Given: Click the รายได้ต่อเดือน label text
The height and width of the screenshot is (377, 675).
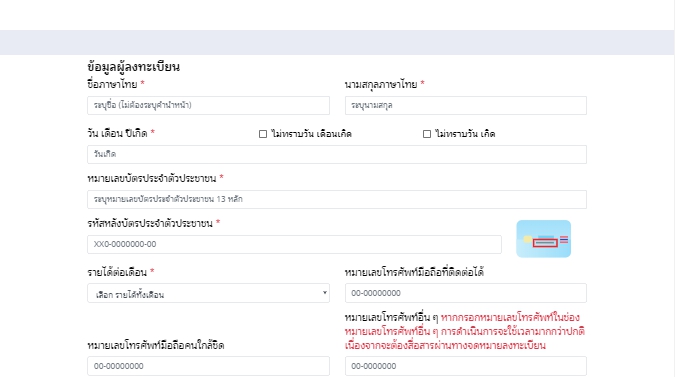Looking at the screenshot, I should tap(117, 272).
